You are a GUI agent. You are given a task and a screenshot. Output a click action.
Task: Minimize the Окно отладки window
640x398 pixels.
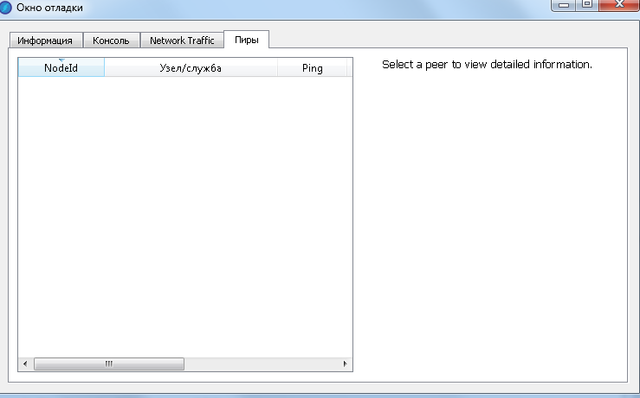pyautogui.click(x=564, y=5)
